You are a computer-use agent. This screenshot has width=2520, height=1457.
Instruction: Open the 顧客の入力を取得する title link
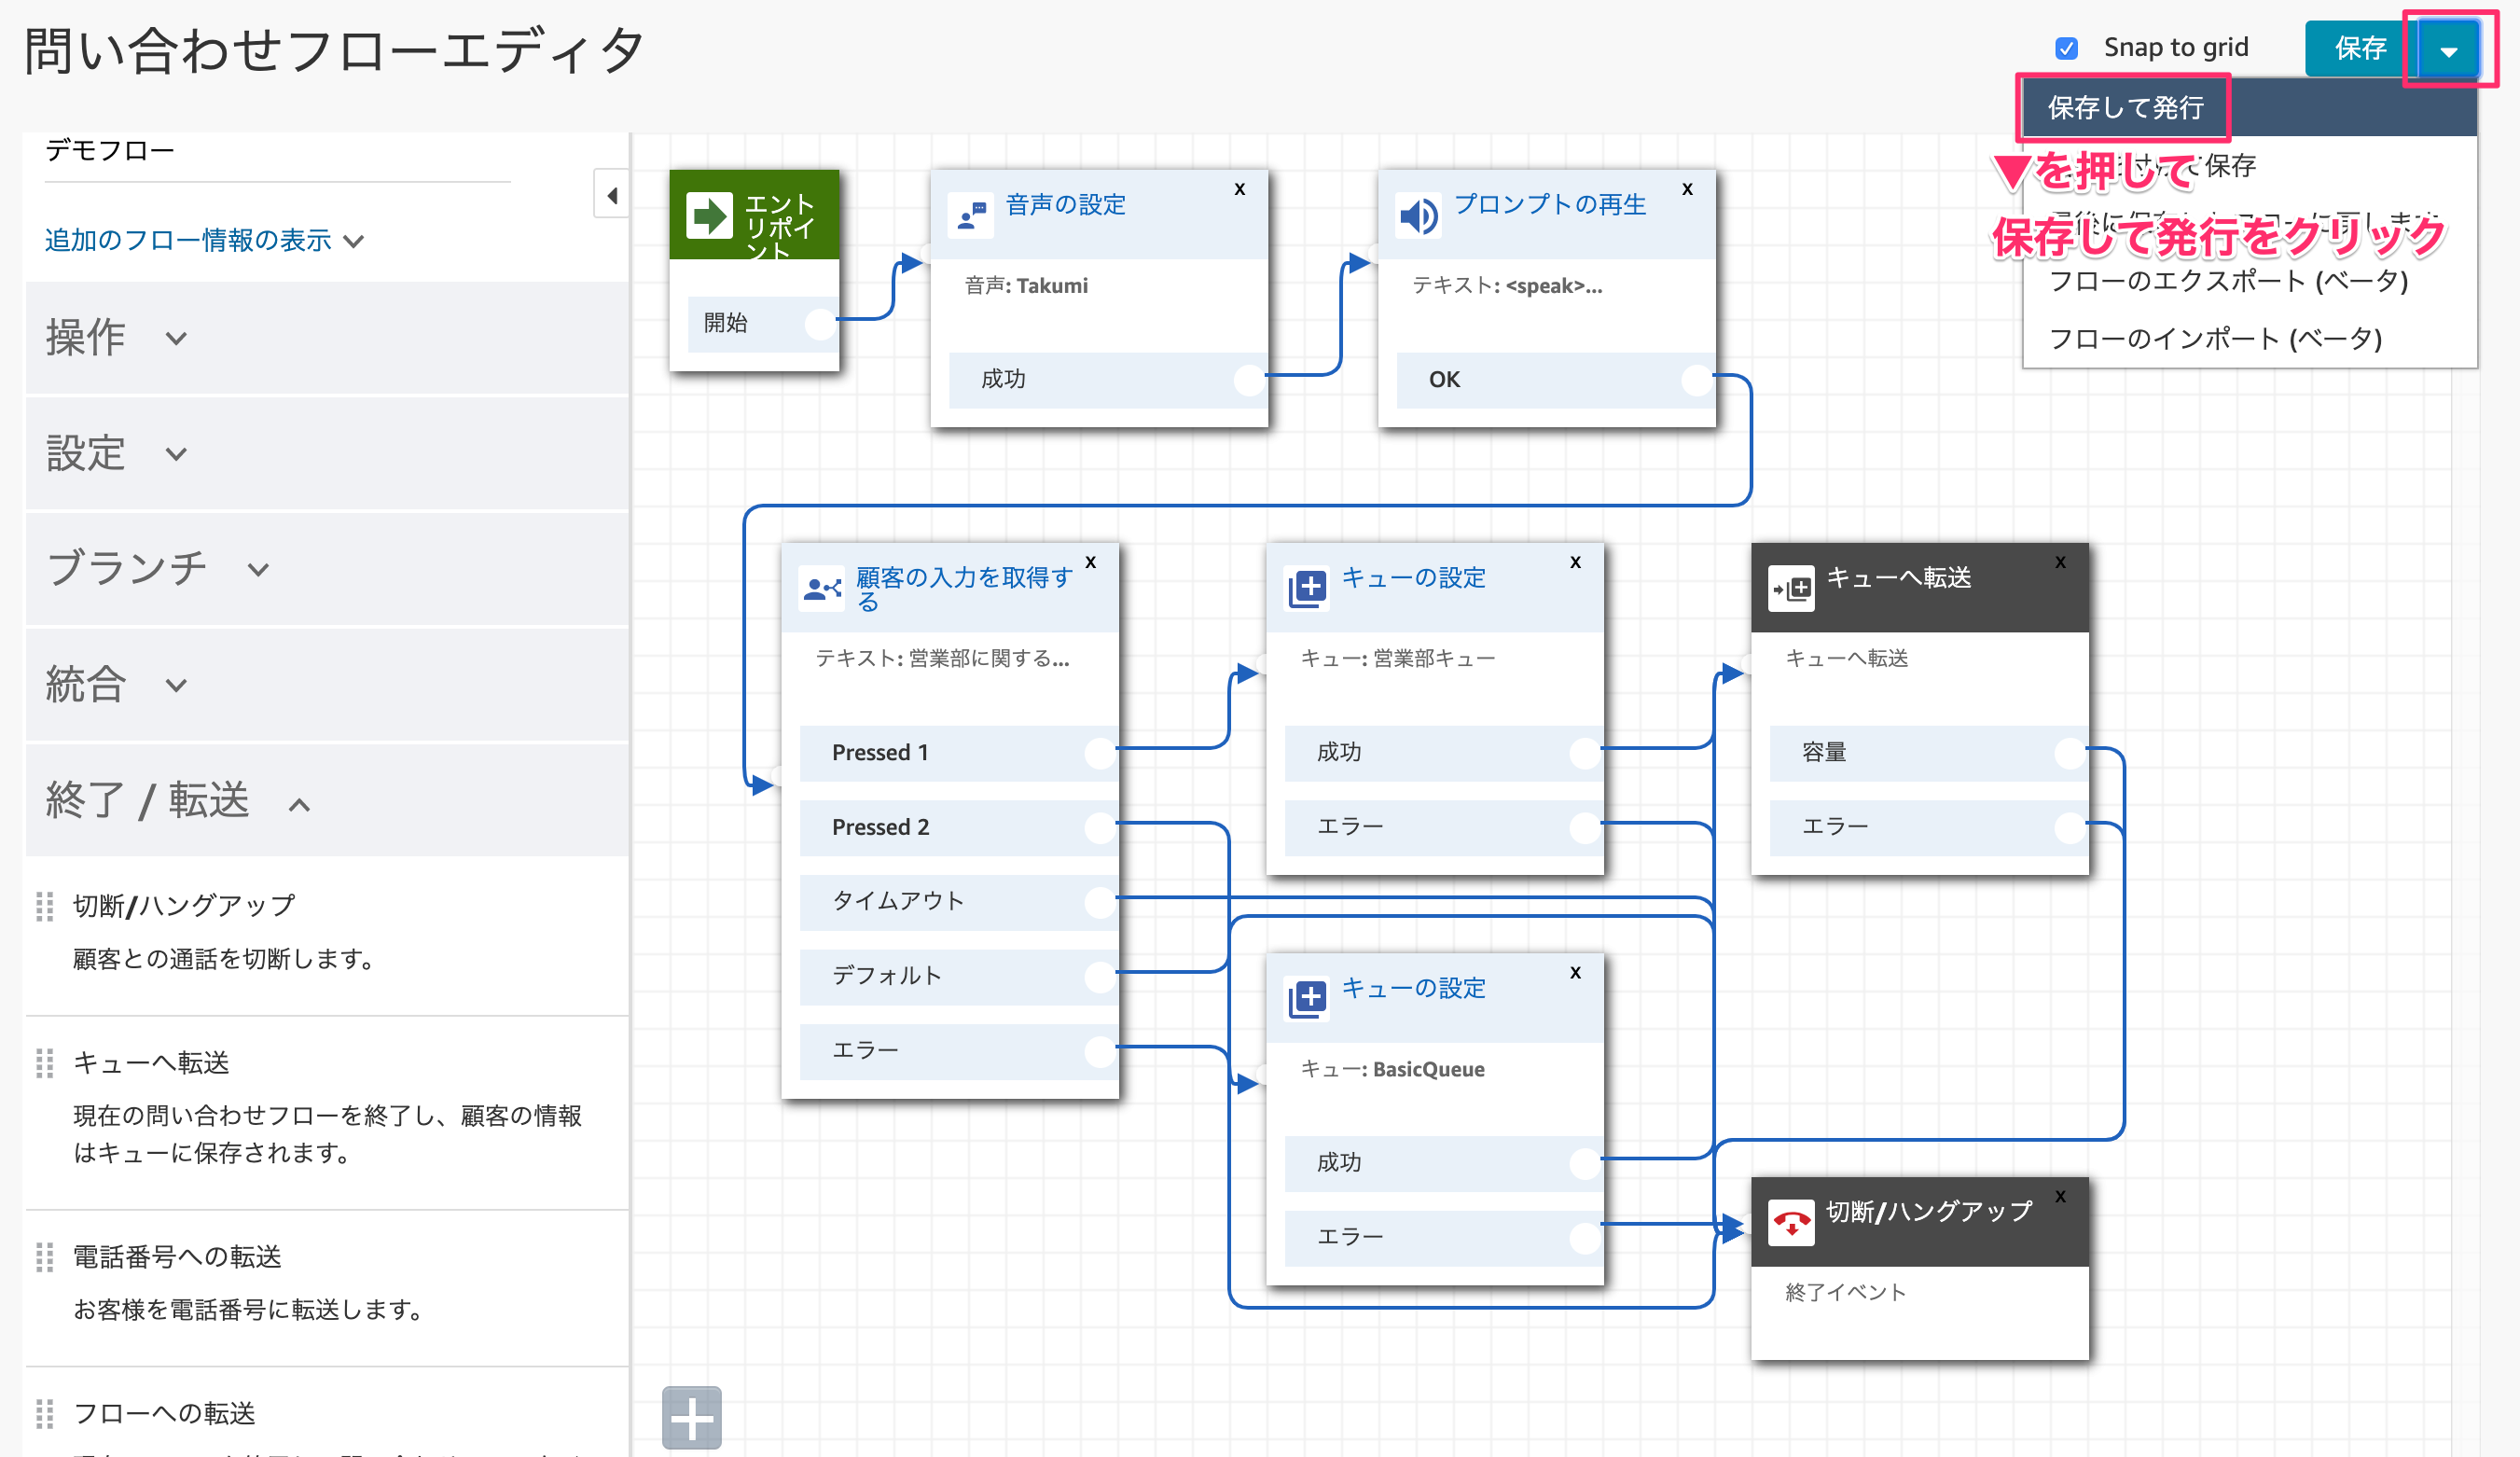(964, 589)
